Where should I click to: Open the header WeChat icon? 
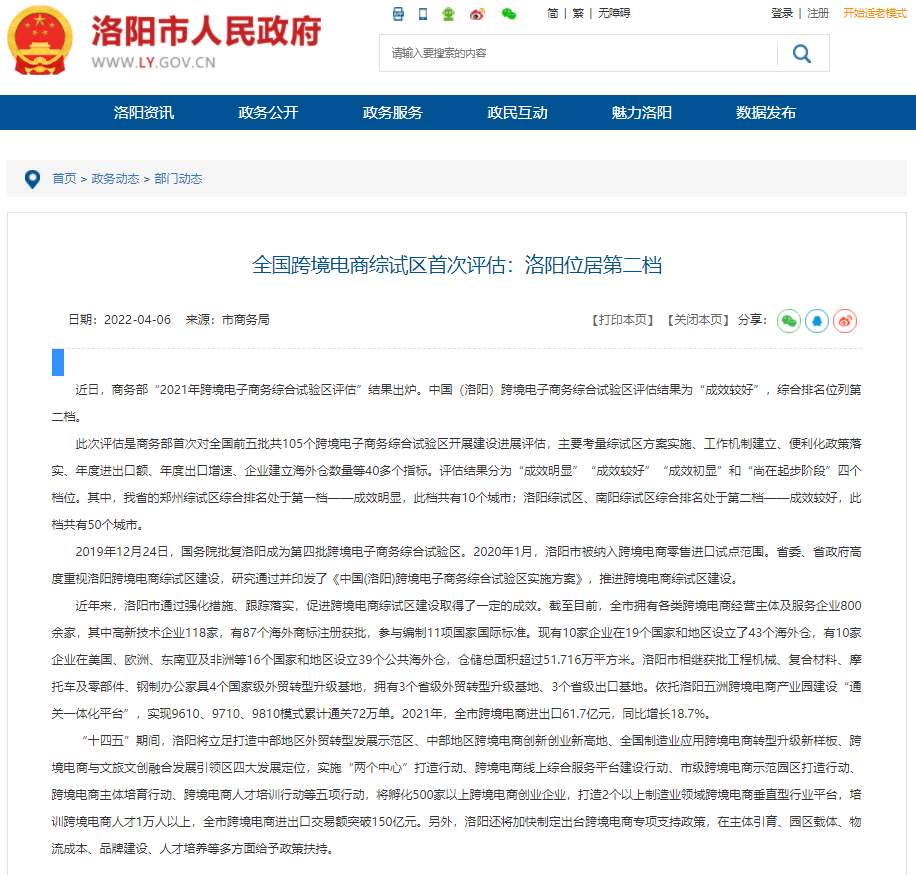pyautogui.click(x=509, y=13)
